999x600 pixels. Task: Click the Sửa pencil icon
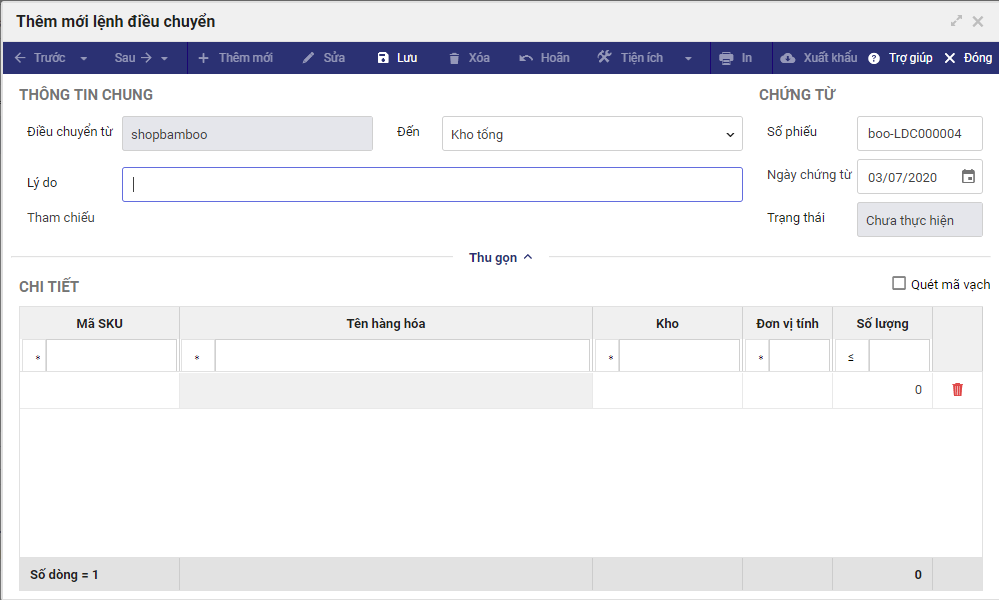coord(309,58)
